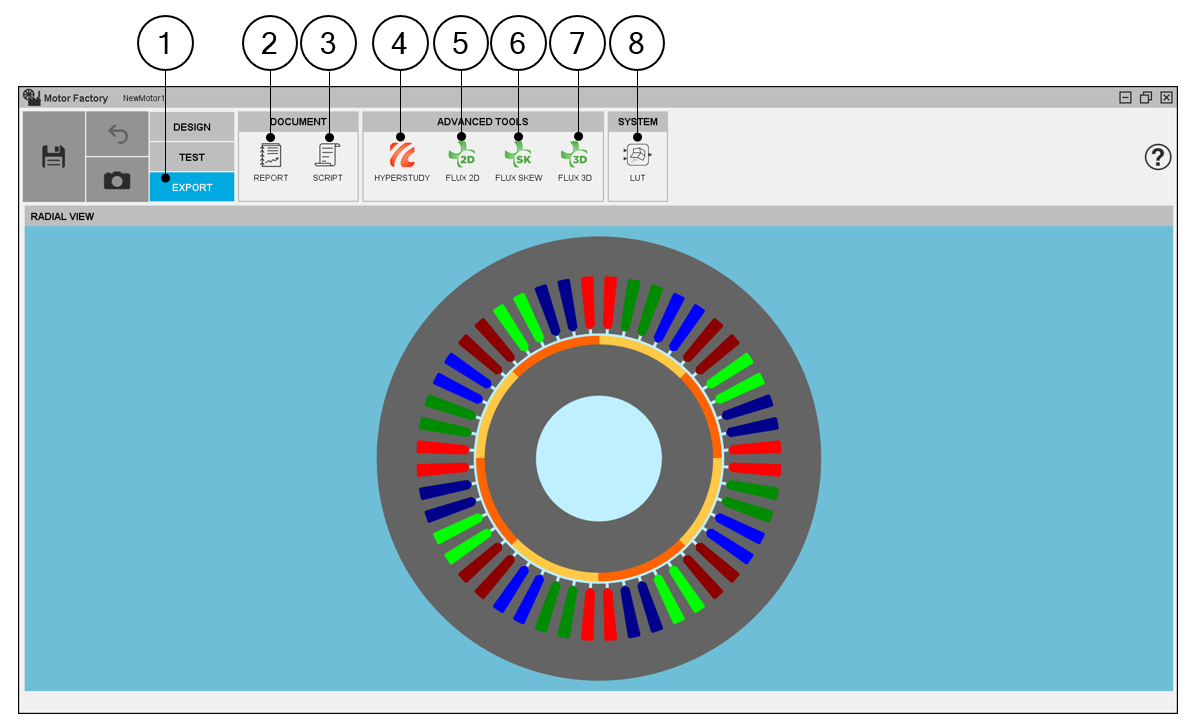Restore down the Motor Factory window

1145,98
